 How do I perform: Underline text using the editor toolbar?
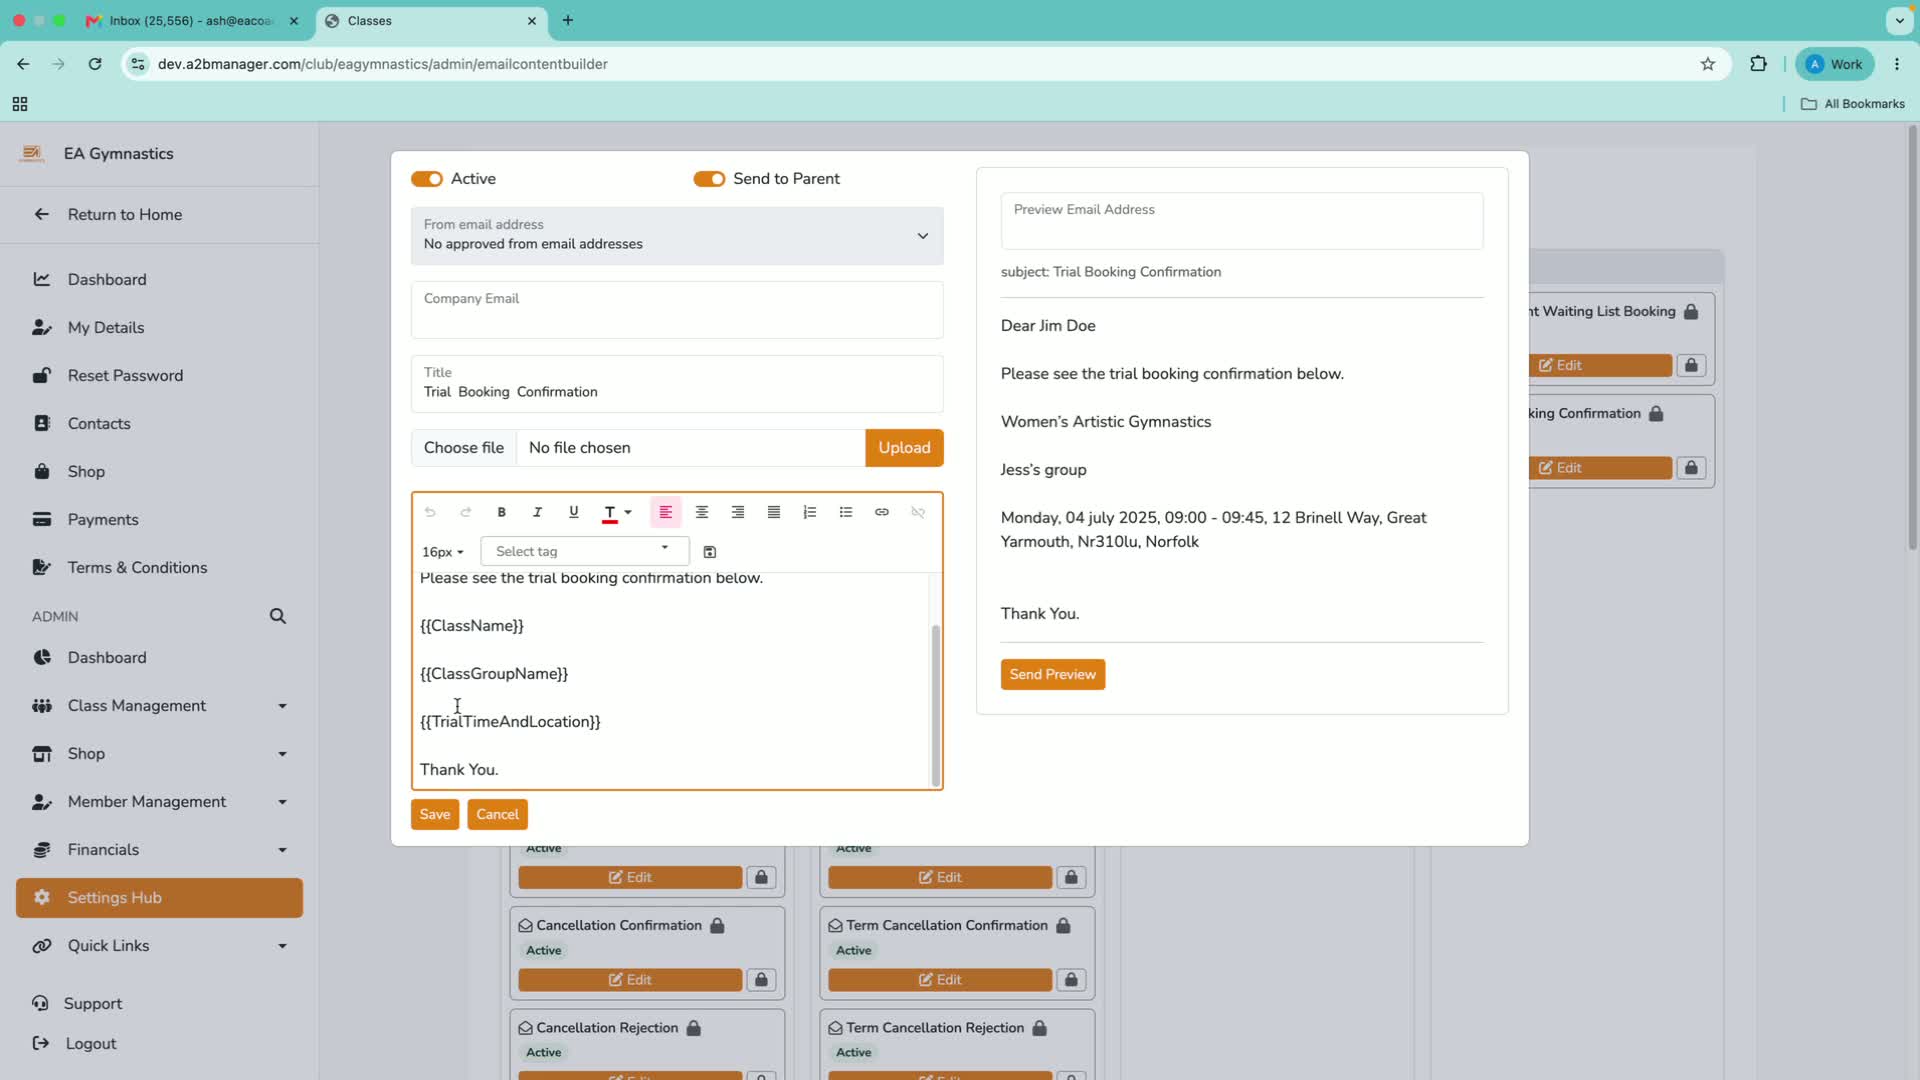click(573, 512)
